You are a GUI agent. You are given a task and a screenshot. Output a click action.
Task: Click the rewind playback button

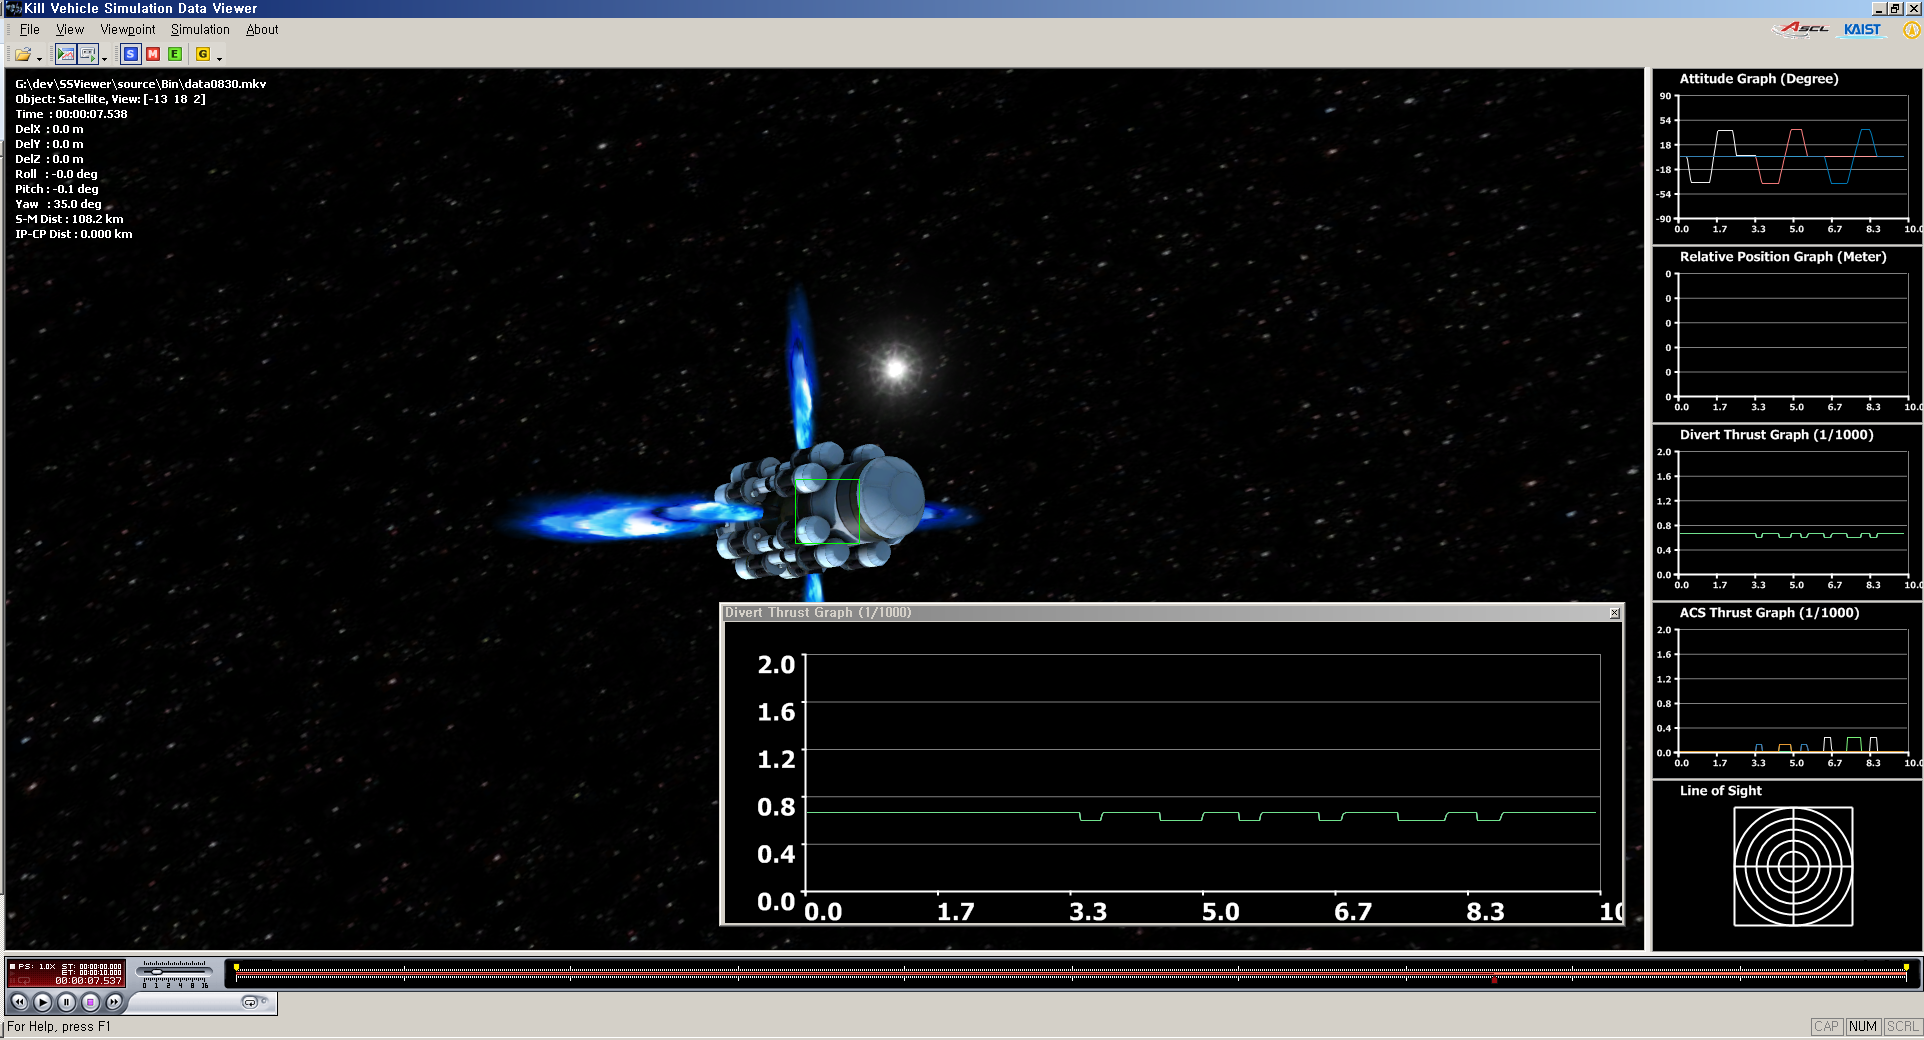pos(19,1001)
